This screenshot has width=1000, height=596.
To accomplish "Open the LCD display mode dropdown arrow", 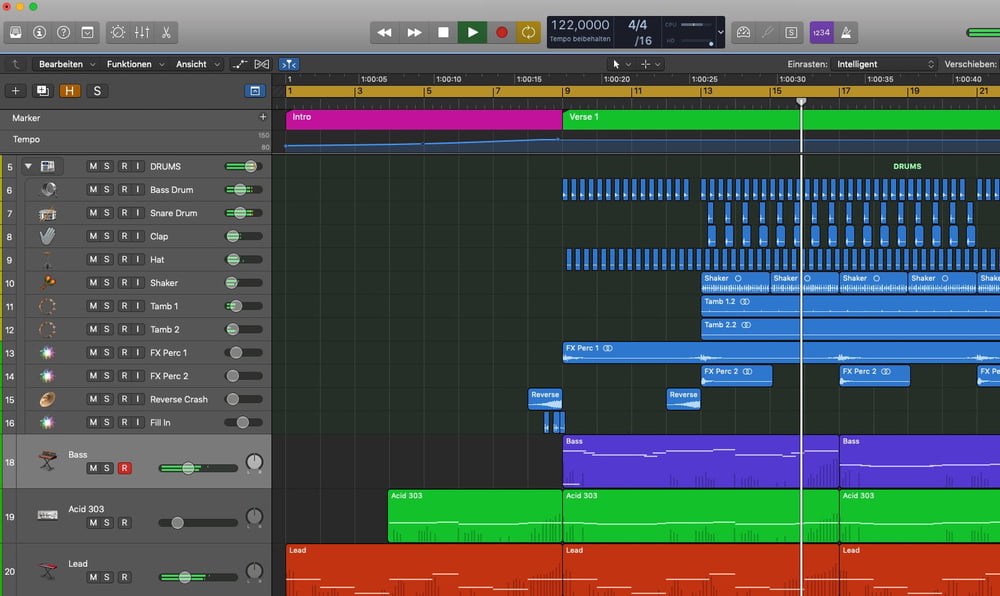I will pos(720,32).
